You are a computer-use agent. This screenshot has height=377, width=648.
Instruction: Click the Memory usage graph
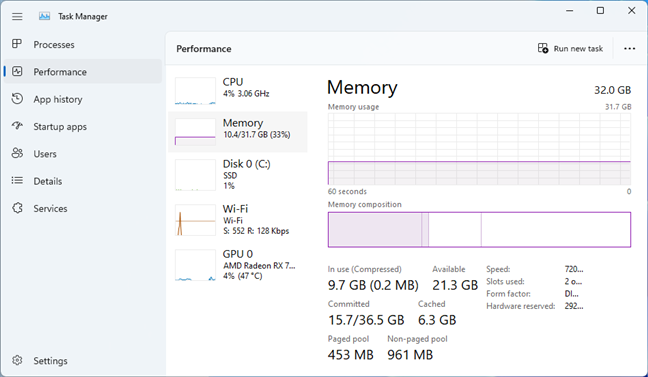(x=479, y=149)
